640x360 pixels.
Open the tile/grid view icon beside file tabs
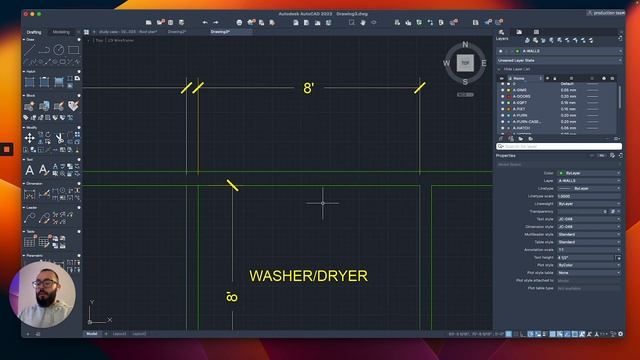(87, 32)
